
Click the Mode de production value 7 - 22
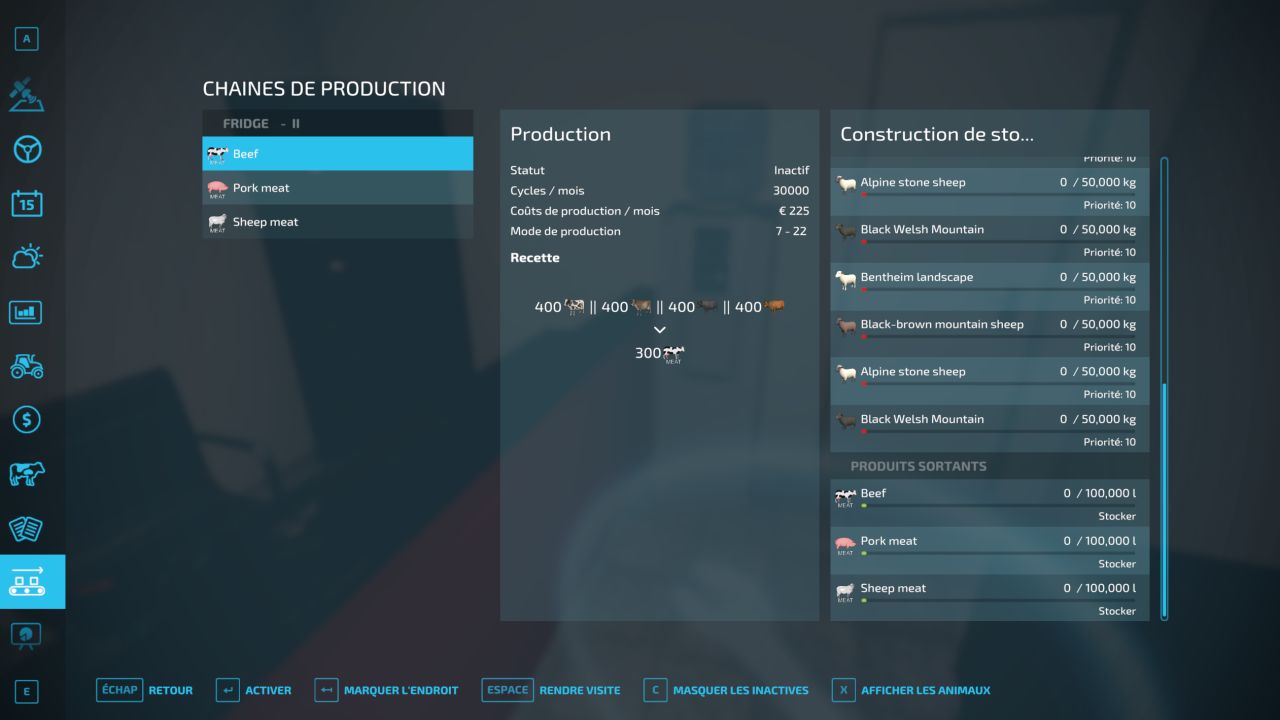[790, 231]
